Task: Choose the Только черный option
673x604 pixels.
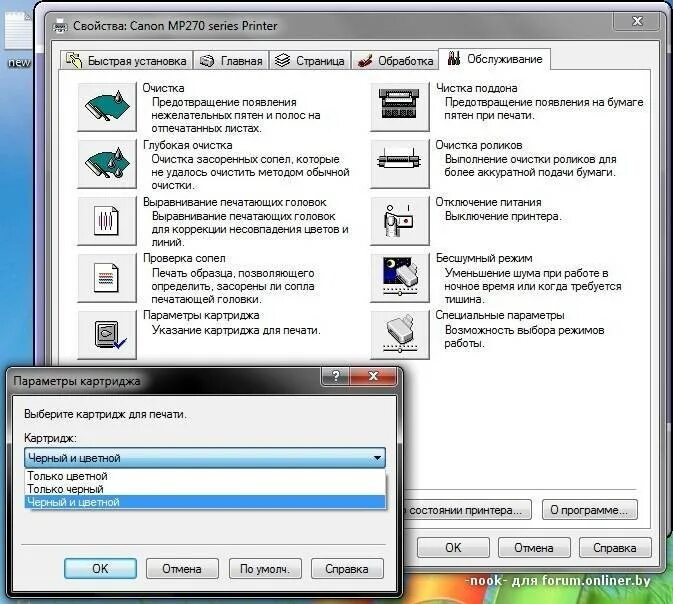Action: [205, 489]
